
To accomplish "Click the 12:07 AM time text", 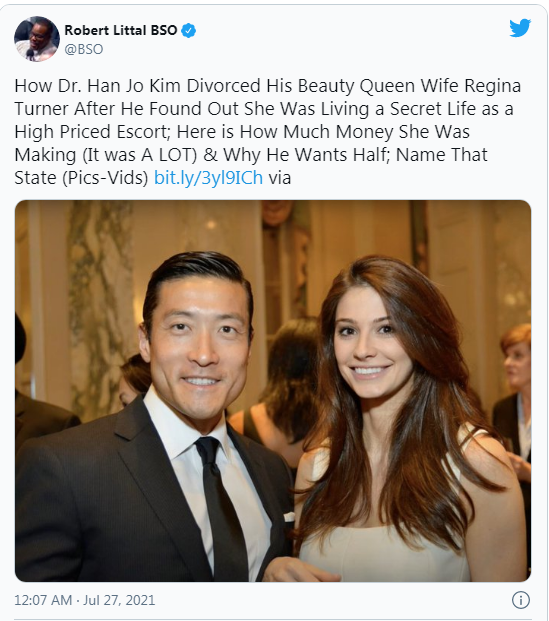I will 43,600.
